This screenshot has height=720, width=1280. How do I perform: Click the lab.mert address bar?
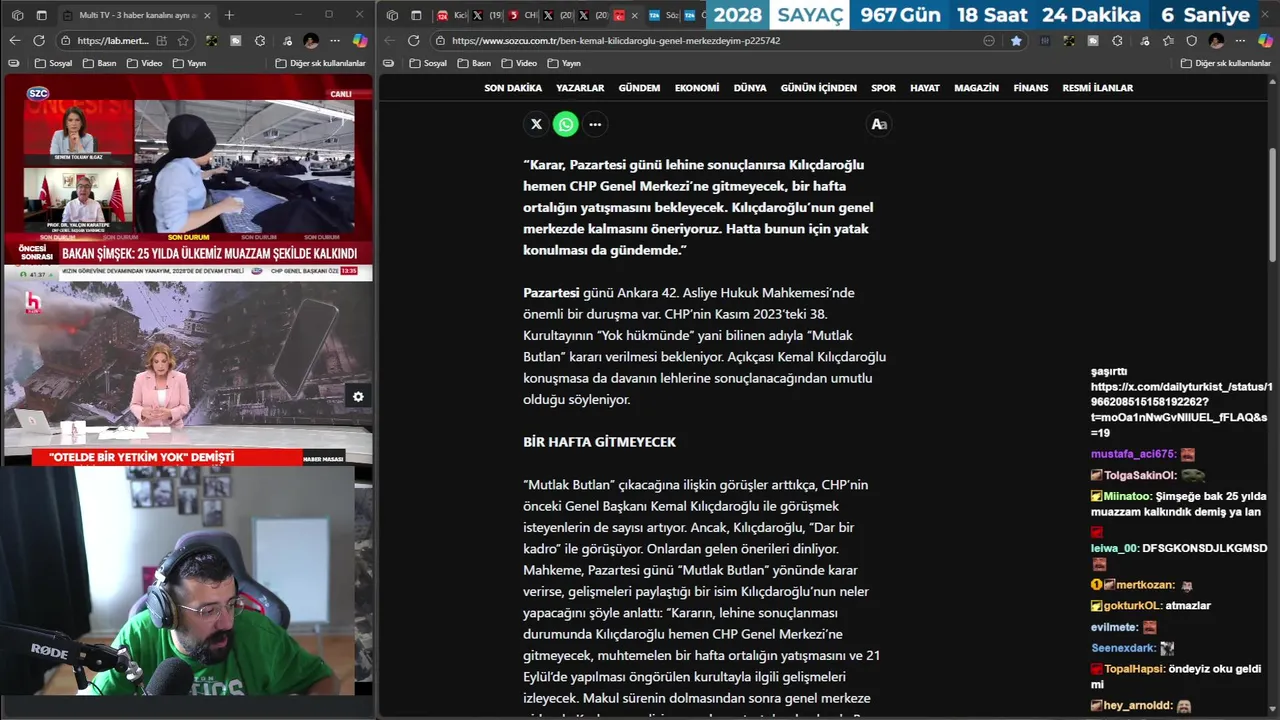[112, 41]
